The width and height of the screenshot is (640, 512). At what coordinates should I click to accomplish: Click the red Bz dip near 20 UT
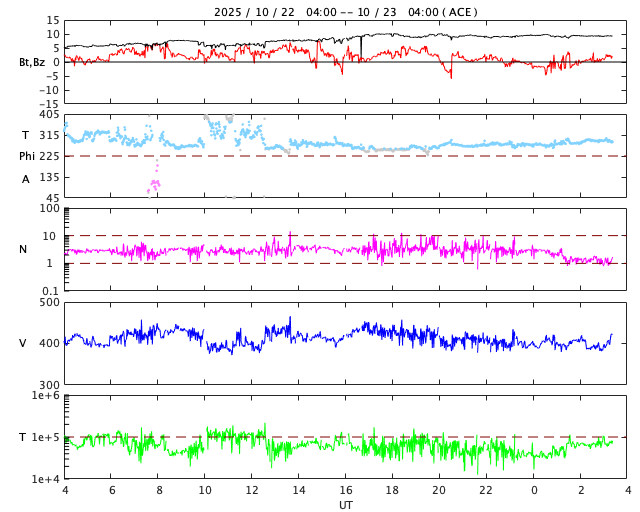[451, 74]
